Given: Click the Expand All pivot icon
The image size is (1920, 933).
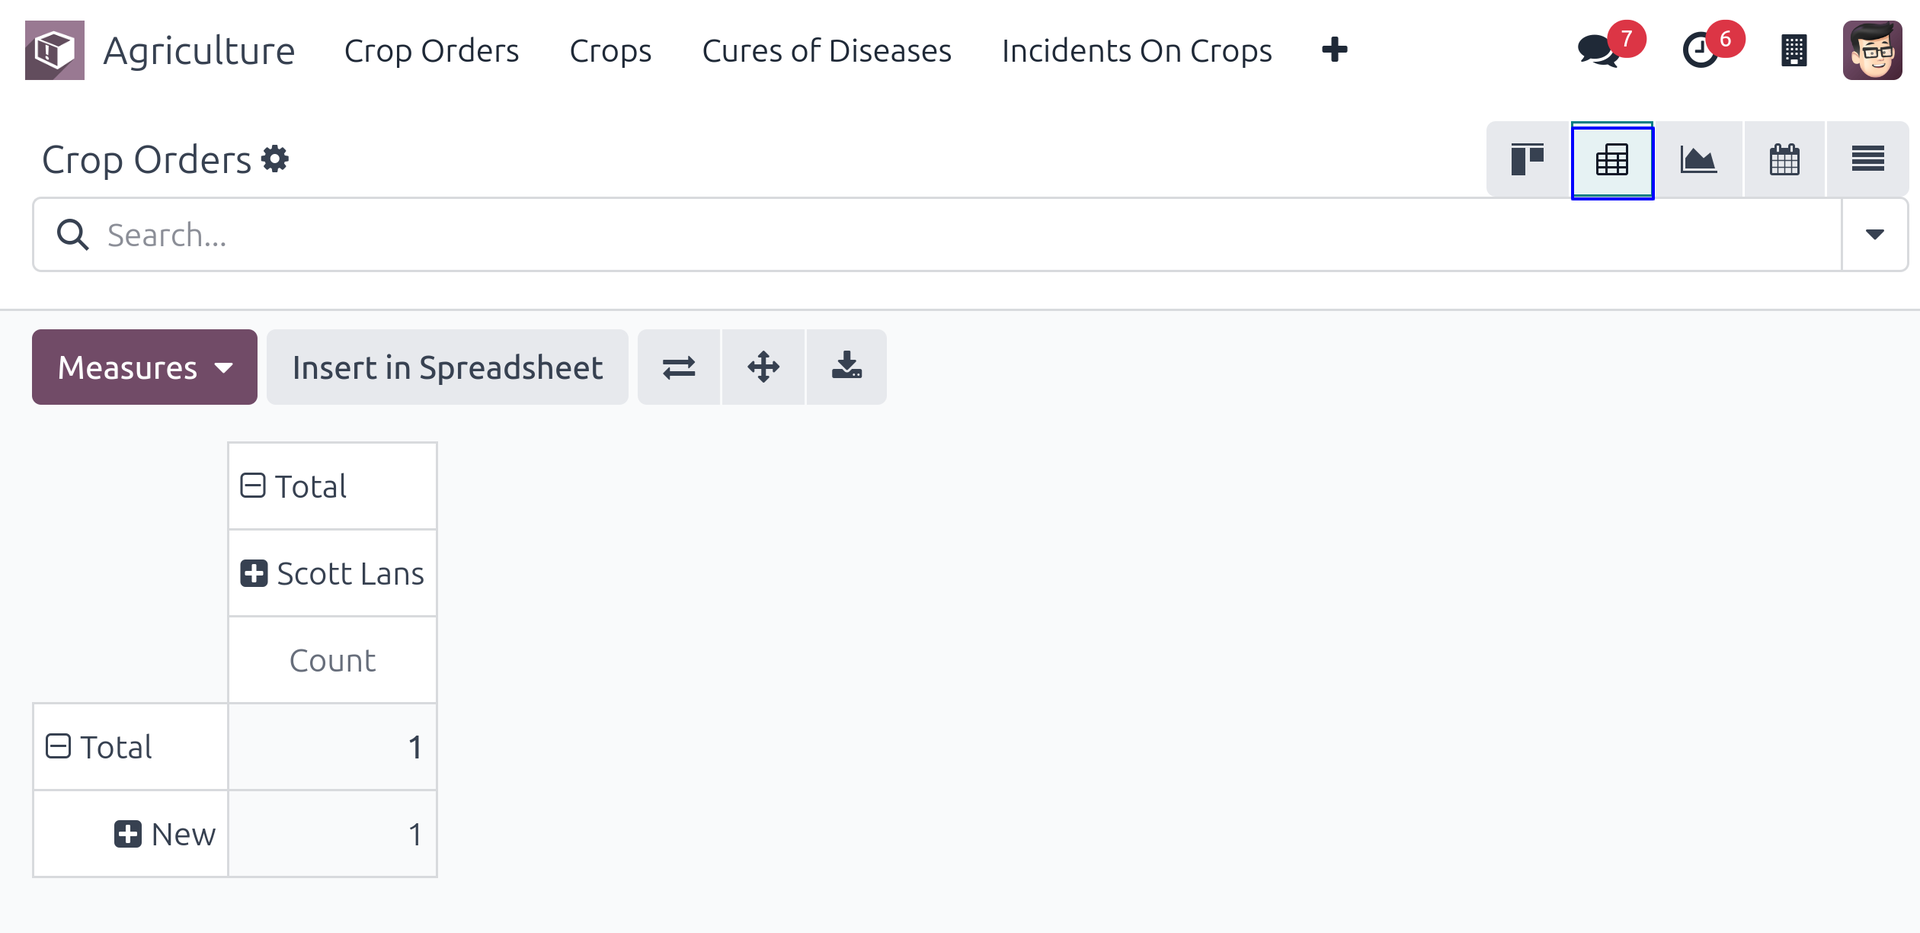Looking at the screenshot, I should point(763,367).
